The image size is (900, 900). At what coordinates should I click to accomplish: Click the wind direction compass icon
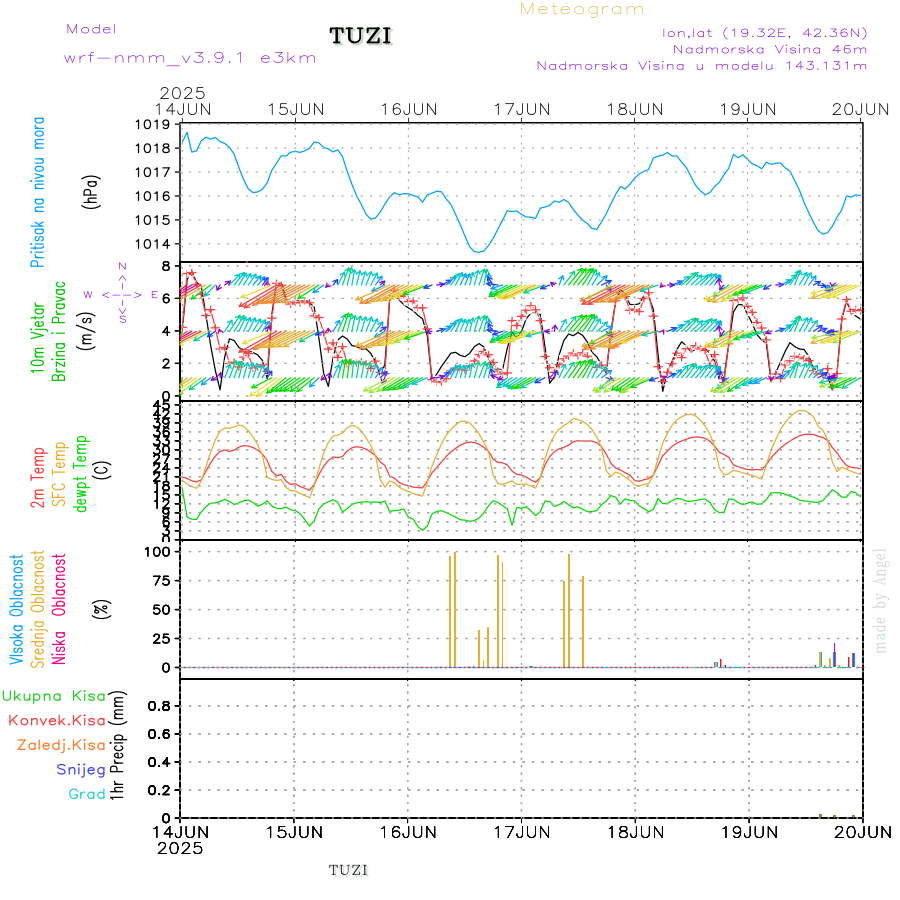[123, 294]
